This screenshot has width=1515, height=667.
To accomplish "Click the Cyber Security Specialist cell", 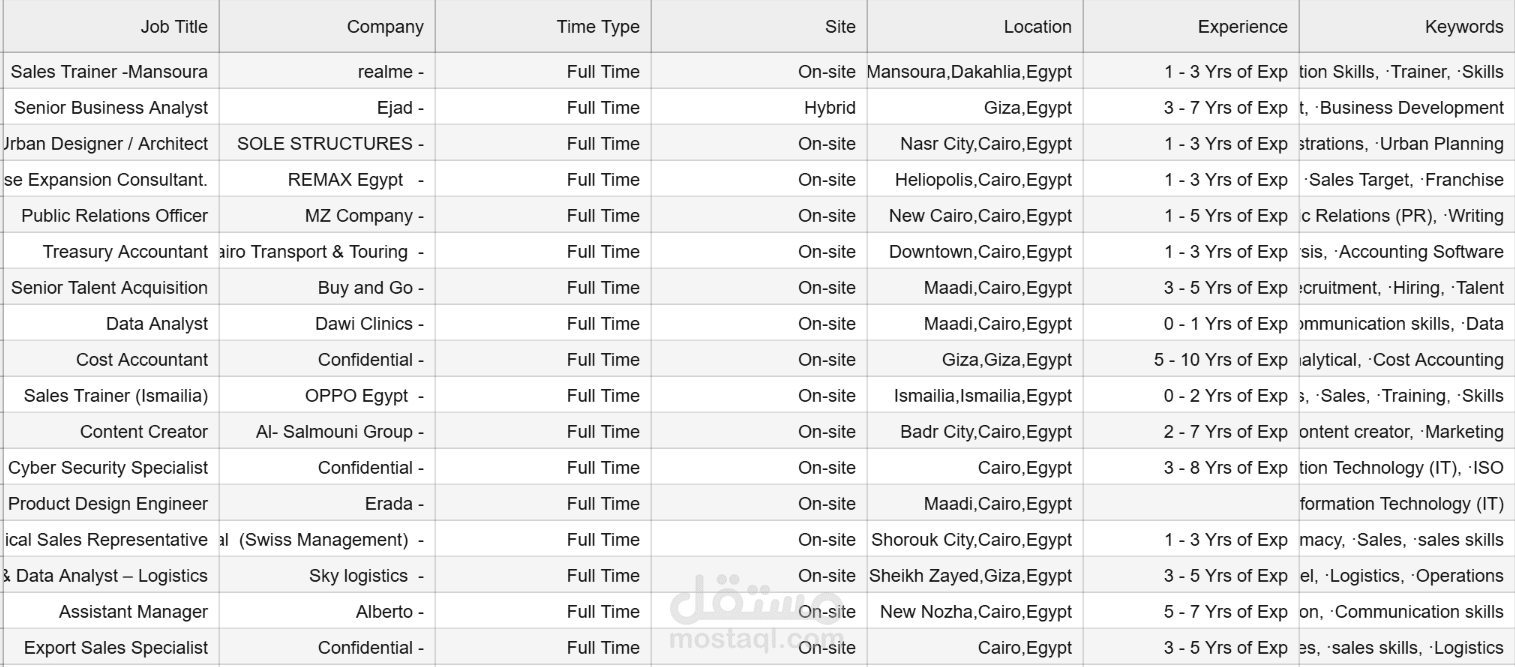I will coord(111,467).
